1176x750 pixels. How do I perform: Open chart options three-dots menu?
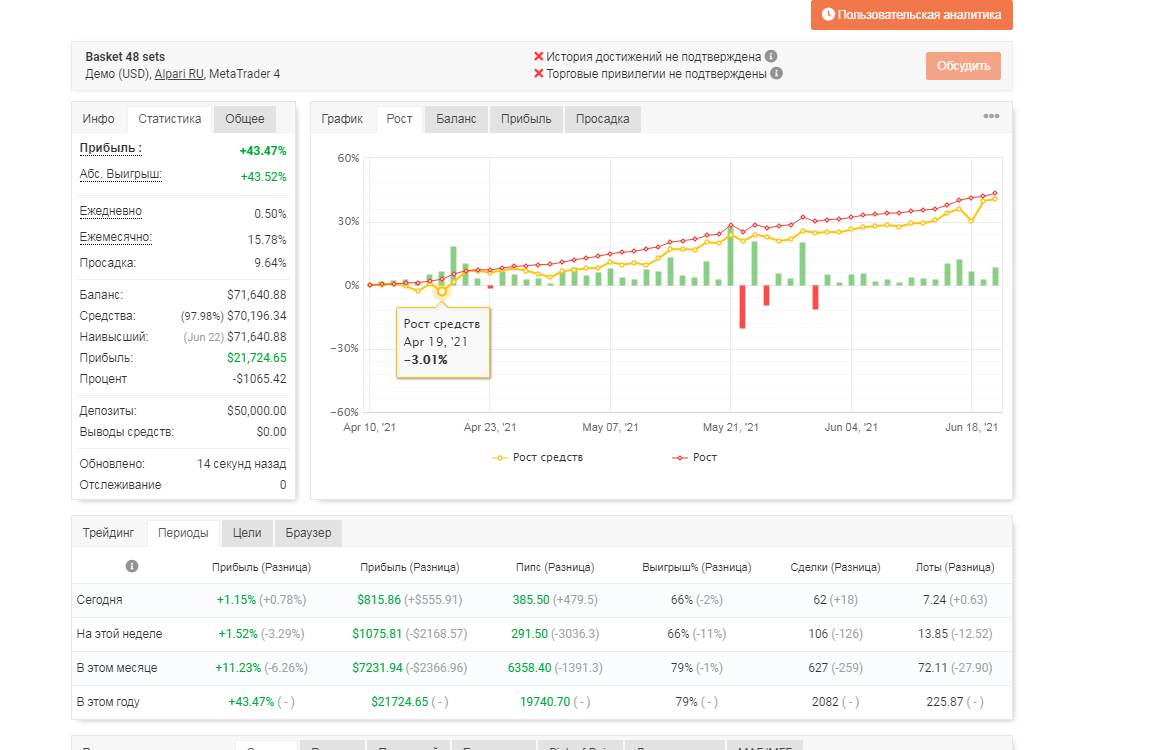point(992,116)
